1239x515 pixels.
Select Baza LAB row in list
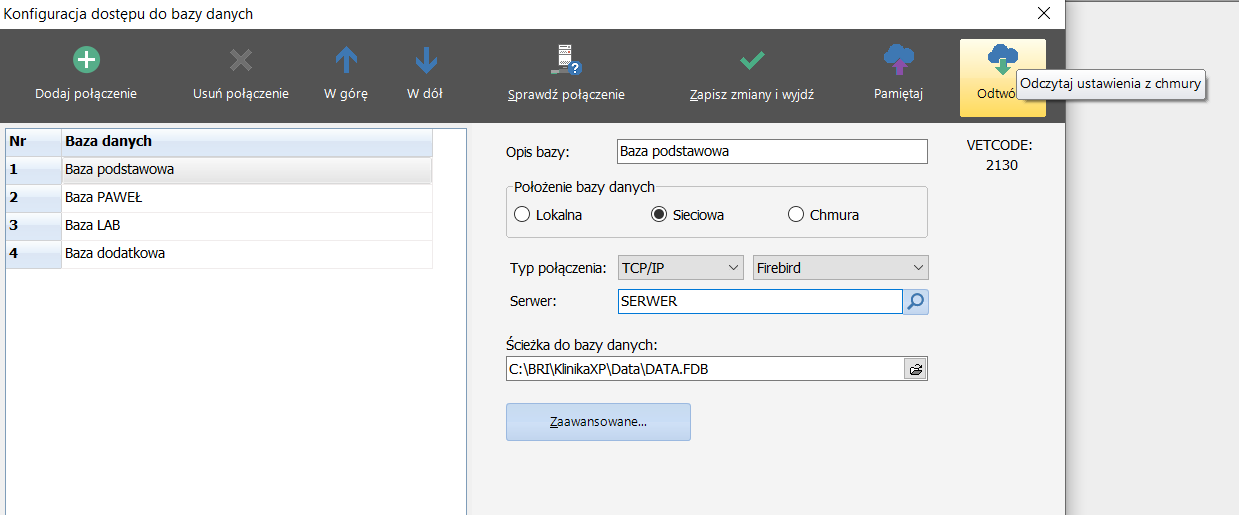[x=219, y=225]
